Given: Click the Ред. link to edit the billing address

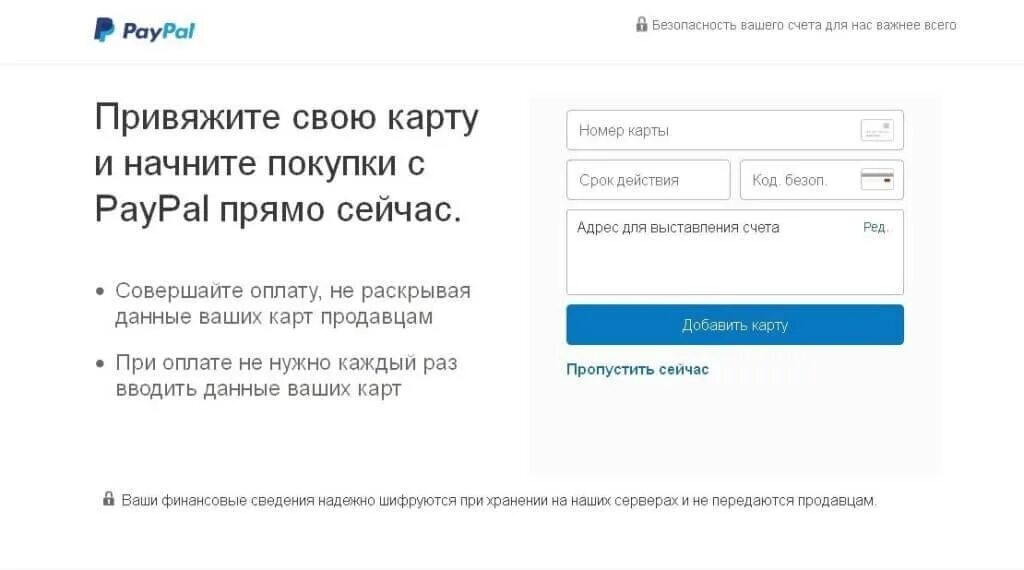Looking at the screenshot, I should 875,227.
